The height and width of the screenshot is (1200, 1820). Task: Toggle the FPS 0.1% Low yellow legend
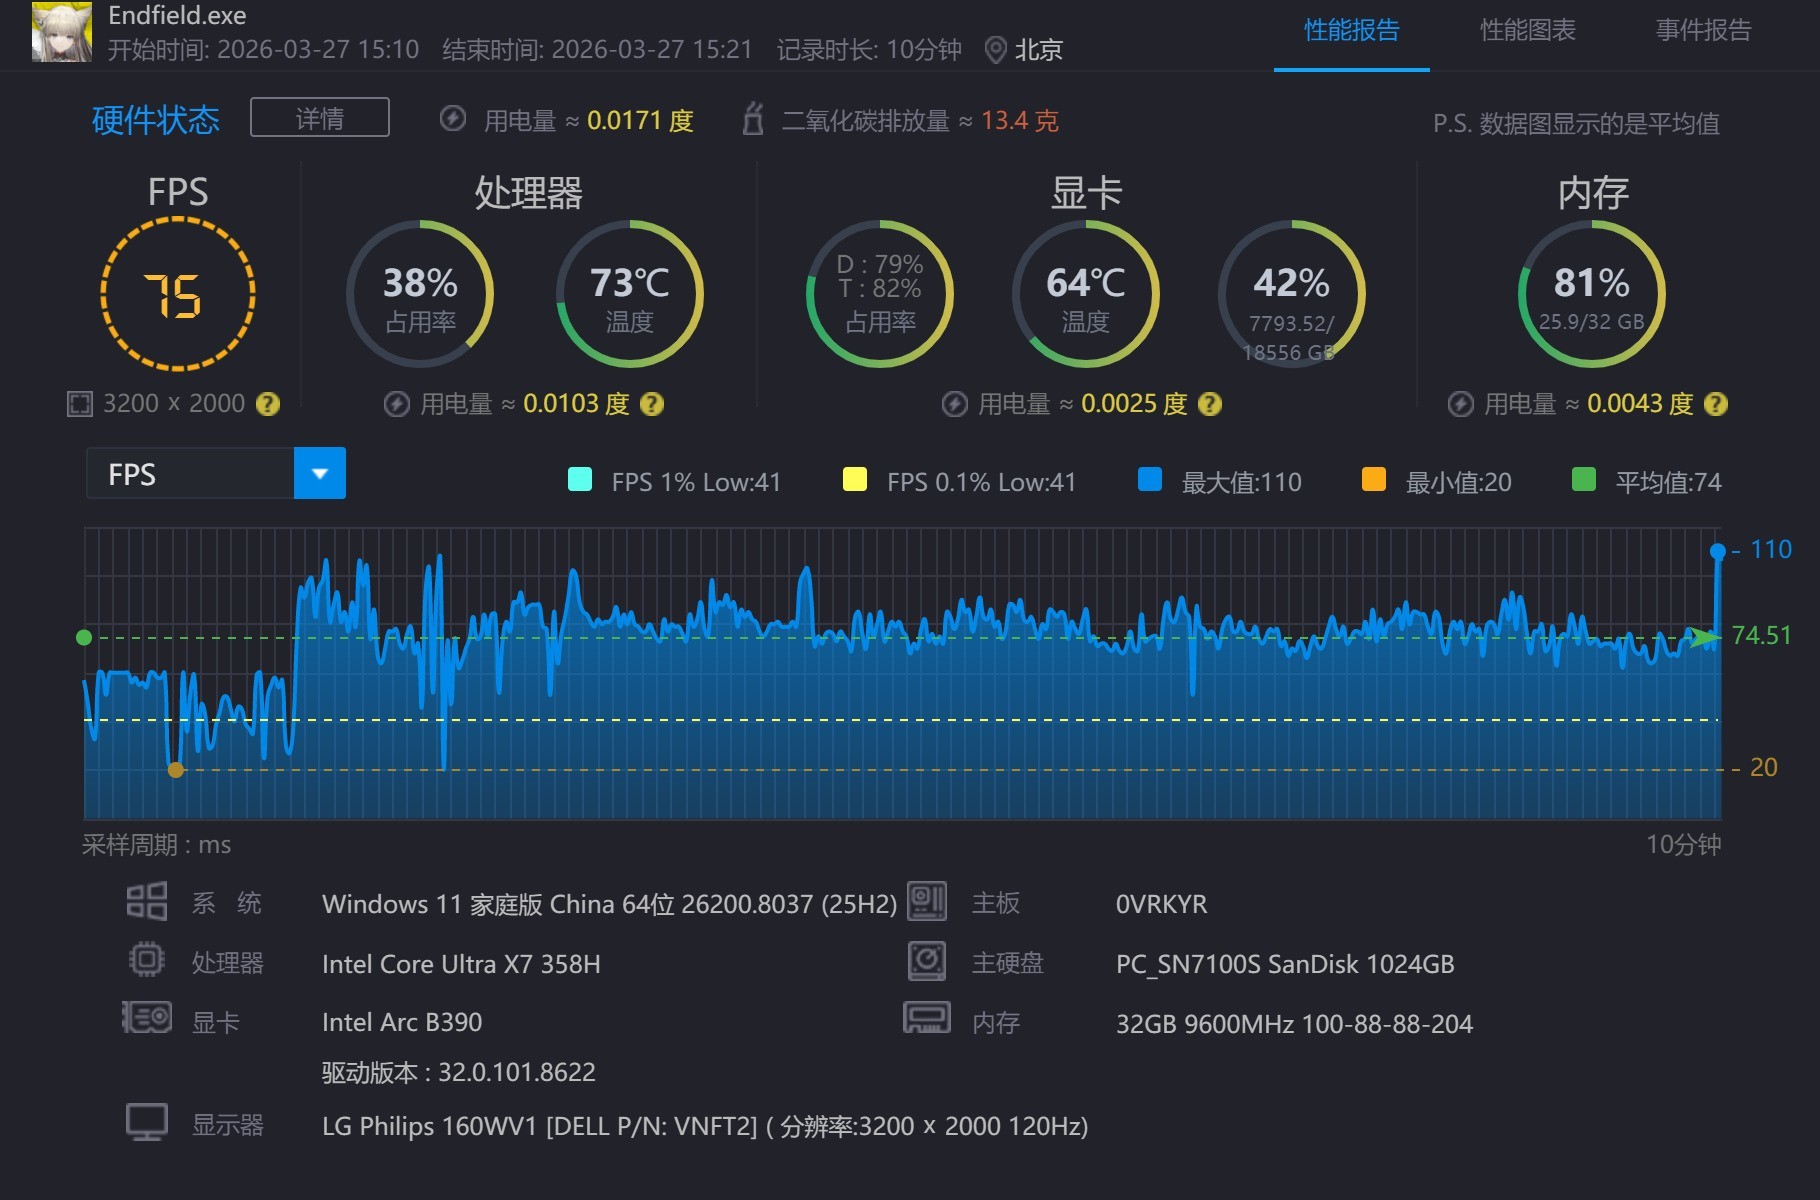click(x=855, y=480)
